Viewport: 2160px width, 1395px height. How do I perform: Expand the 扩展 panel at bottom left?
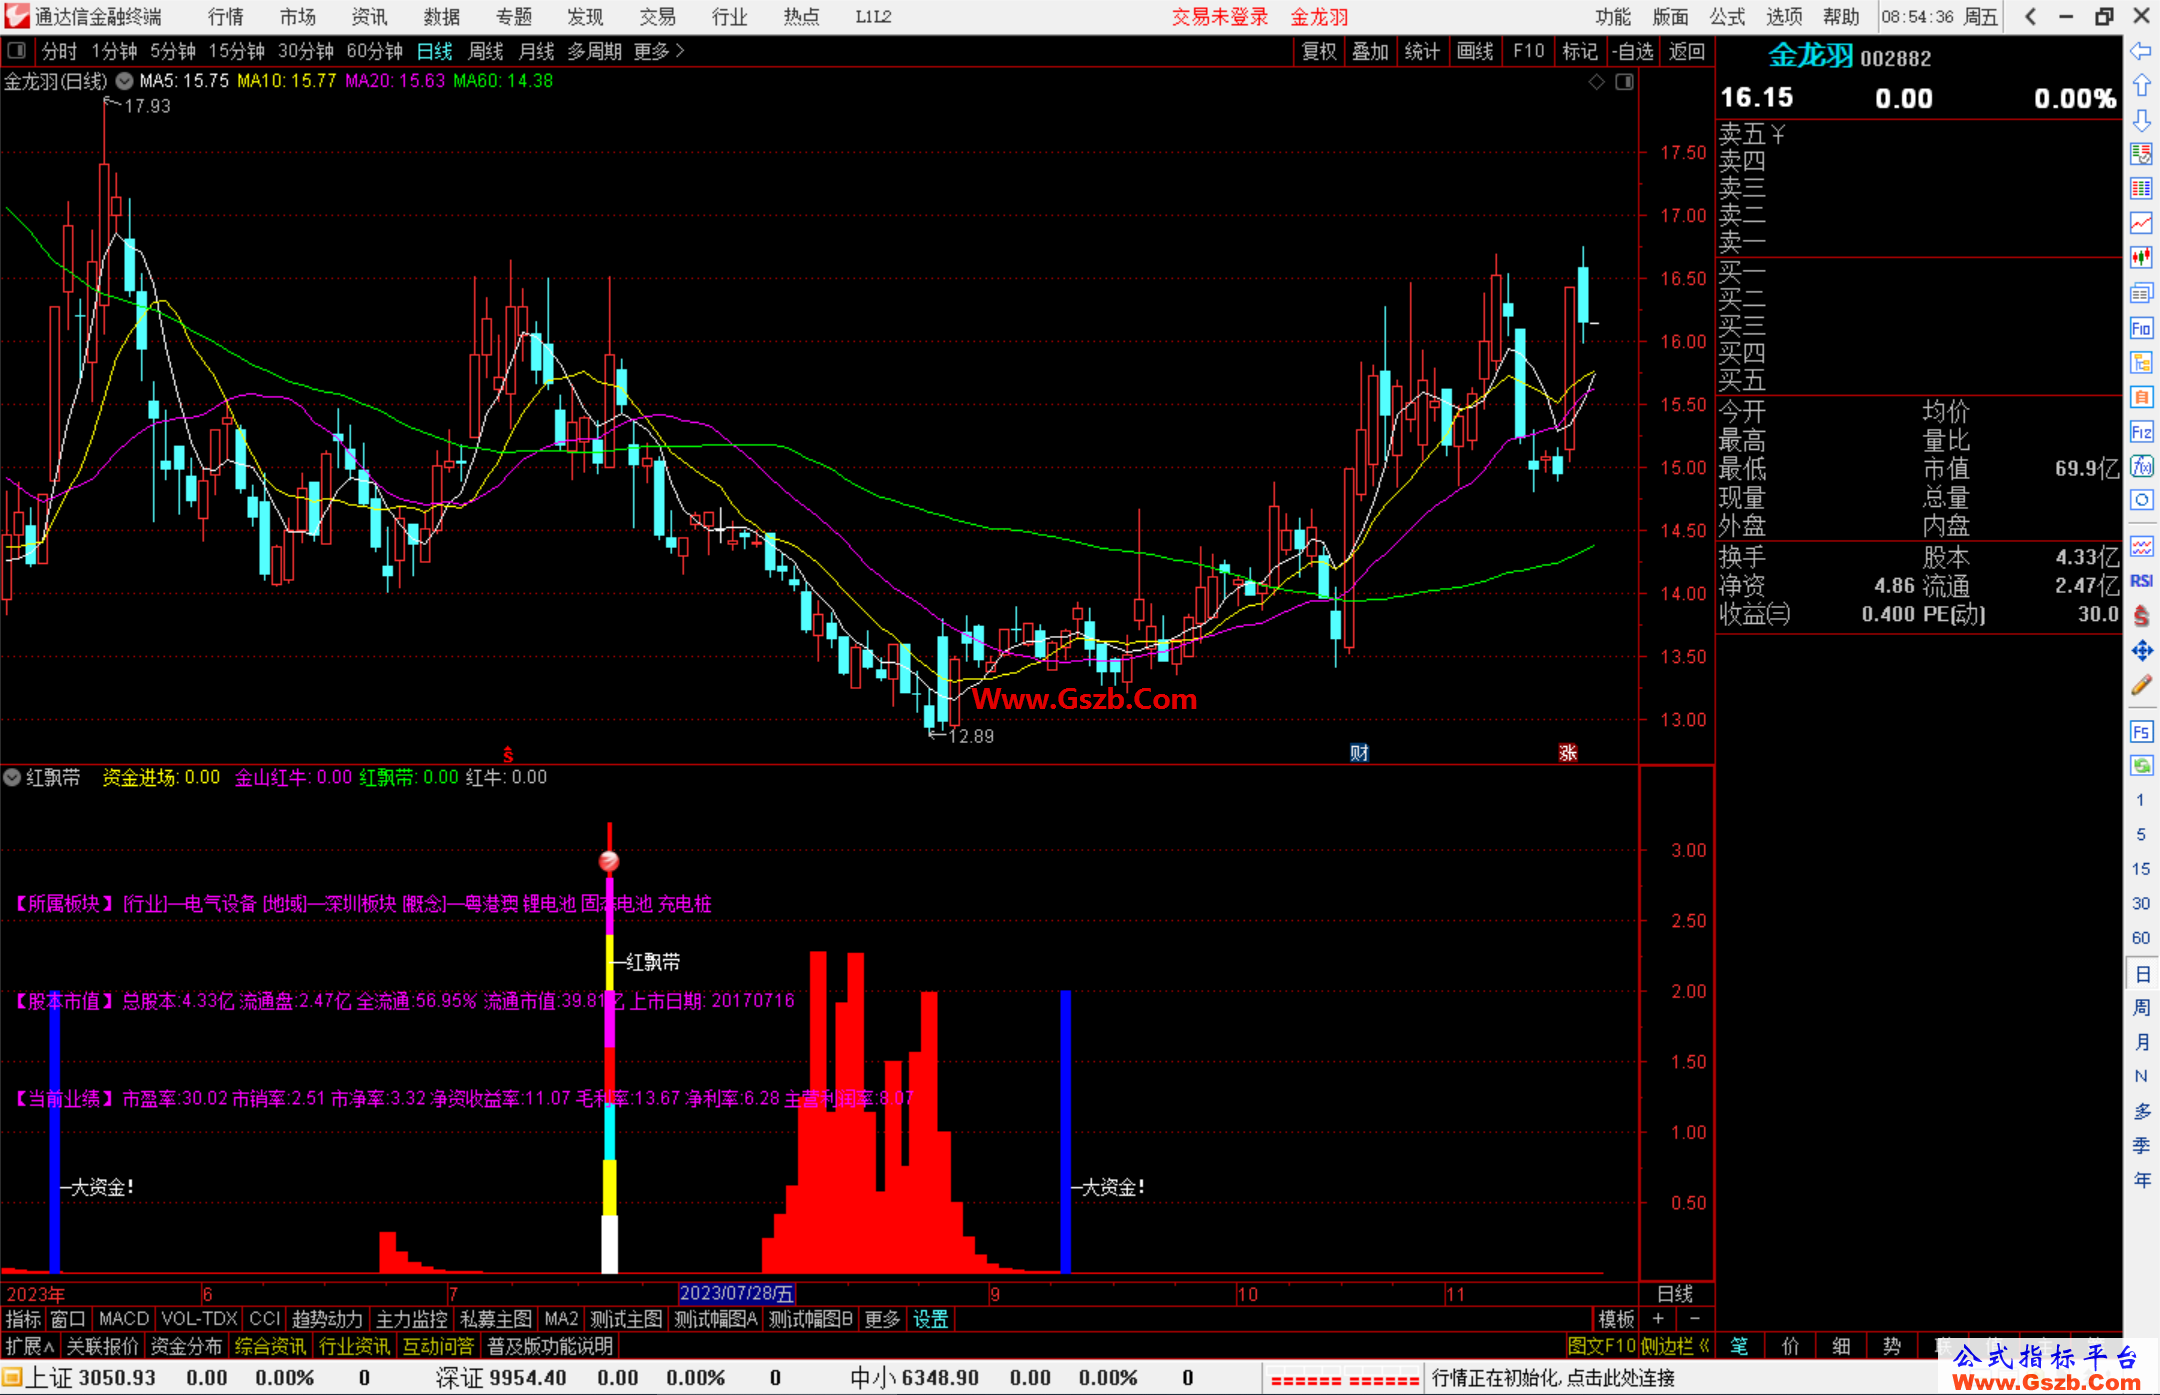click(x=29, y=1346)
